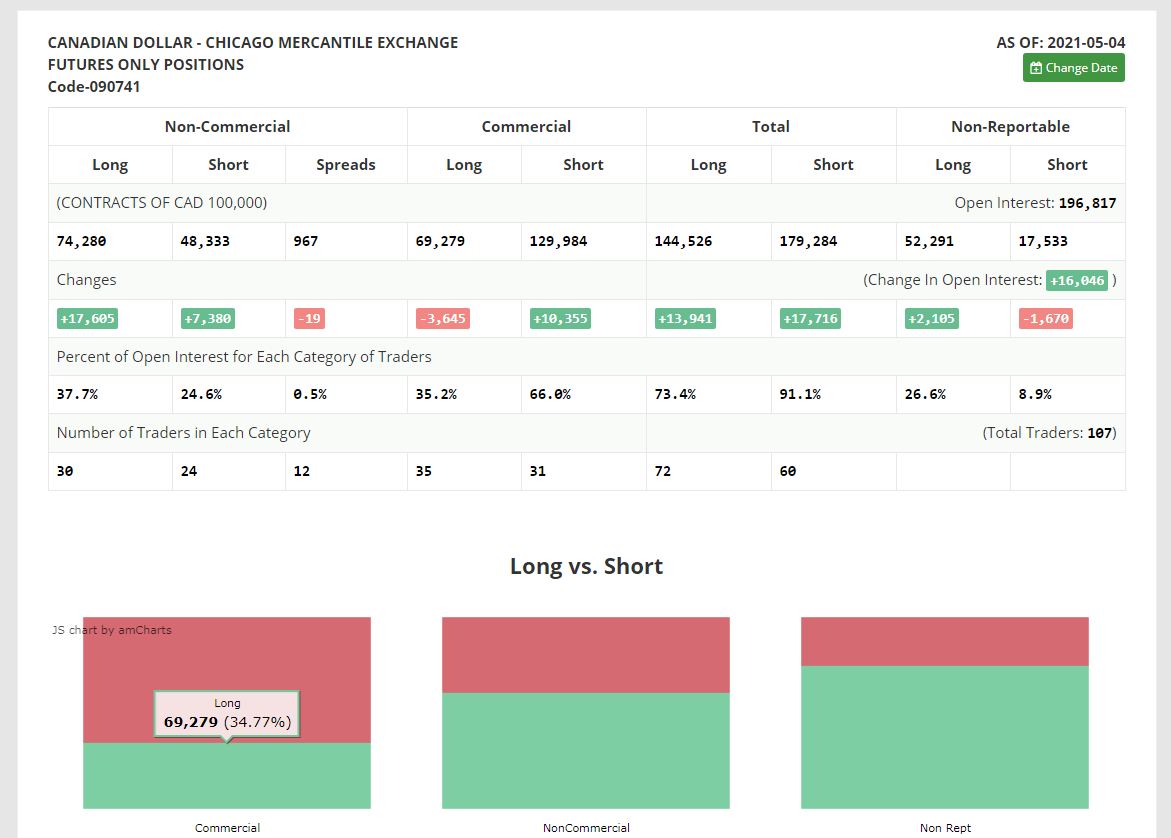
Task: Click the calendar icon in Change Date
Action: point(1036,68)
